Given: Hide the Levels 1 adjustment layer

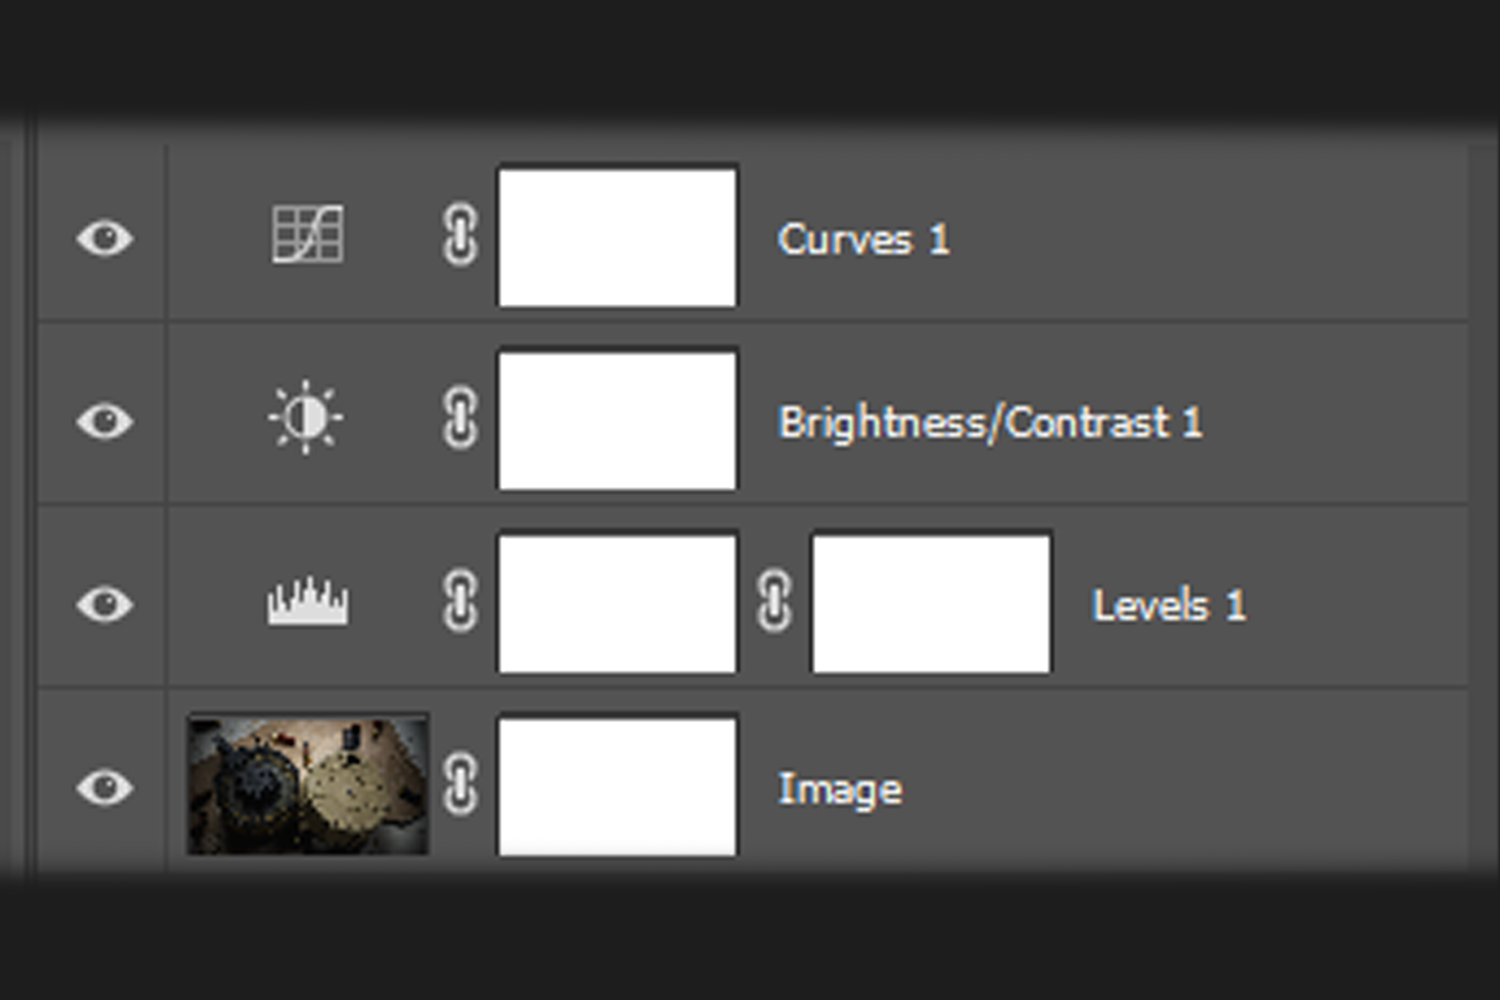Looking at the screenshot, I should click(x=105, y=604).
